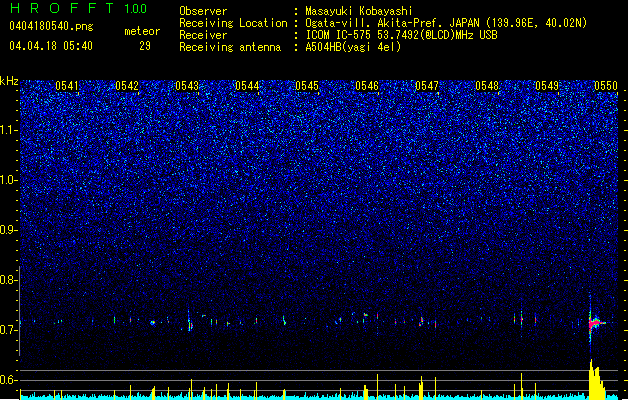
Task: Click the kHz axis unit label
Action: [x=9, y=81]
